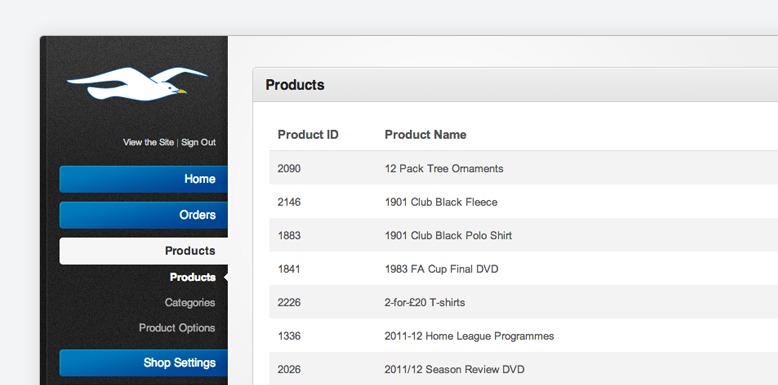The height and width of the screenshot is (385, 778).
Task: Click product ID 2090 in the table
Action: (289, 169)
